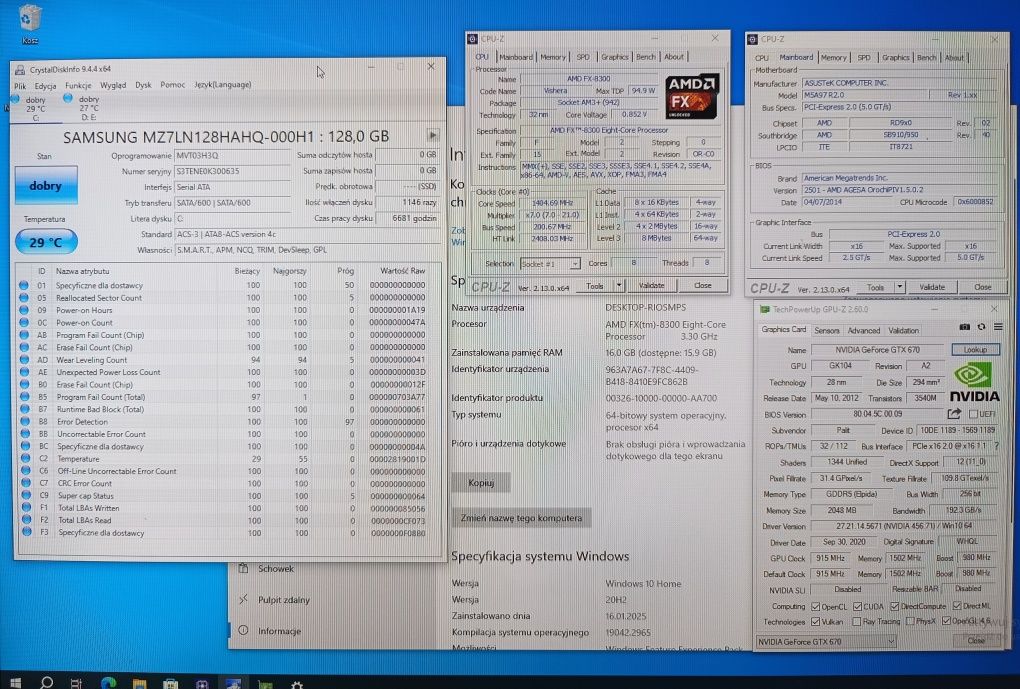
Task: Click the Kopiuj button in Settings
Action: pos(481,483)
